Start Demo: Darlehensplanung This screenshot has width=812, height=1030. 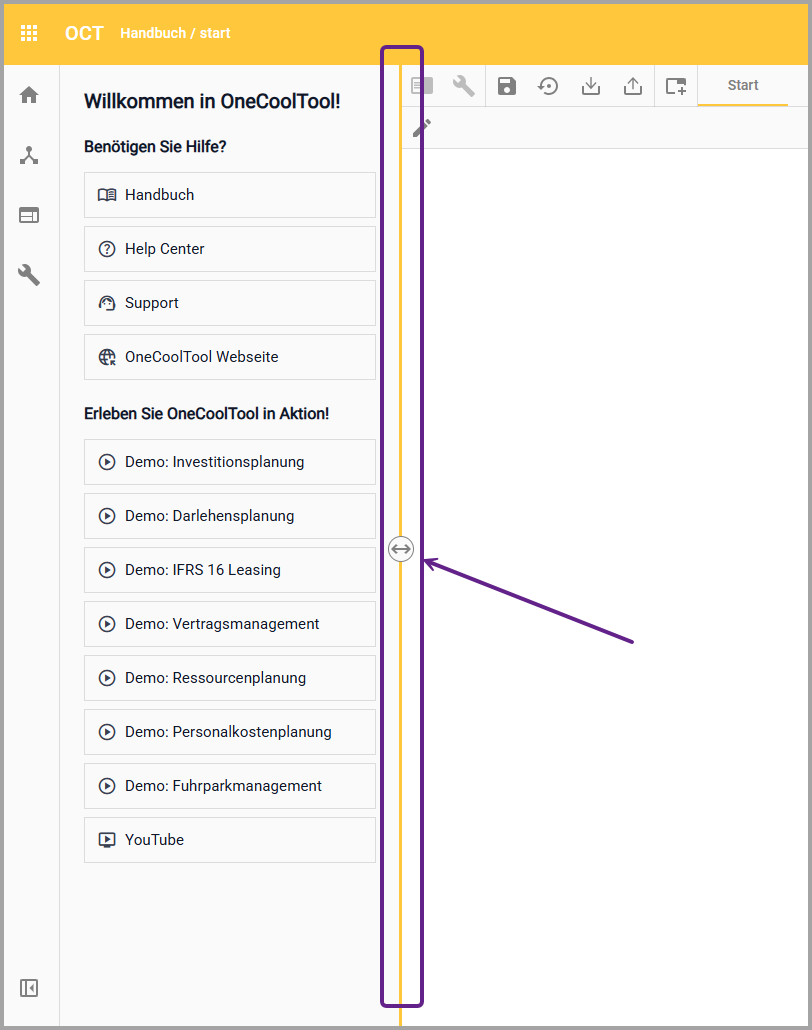(230, 516)
